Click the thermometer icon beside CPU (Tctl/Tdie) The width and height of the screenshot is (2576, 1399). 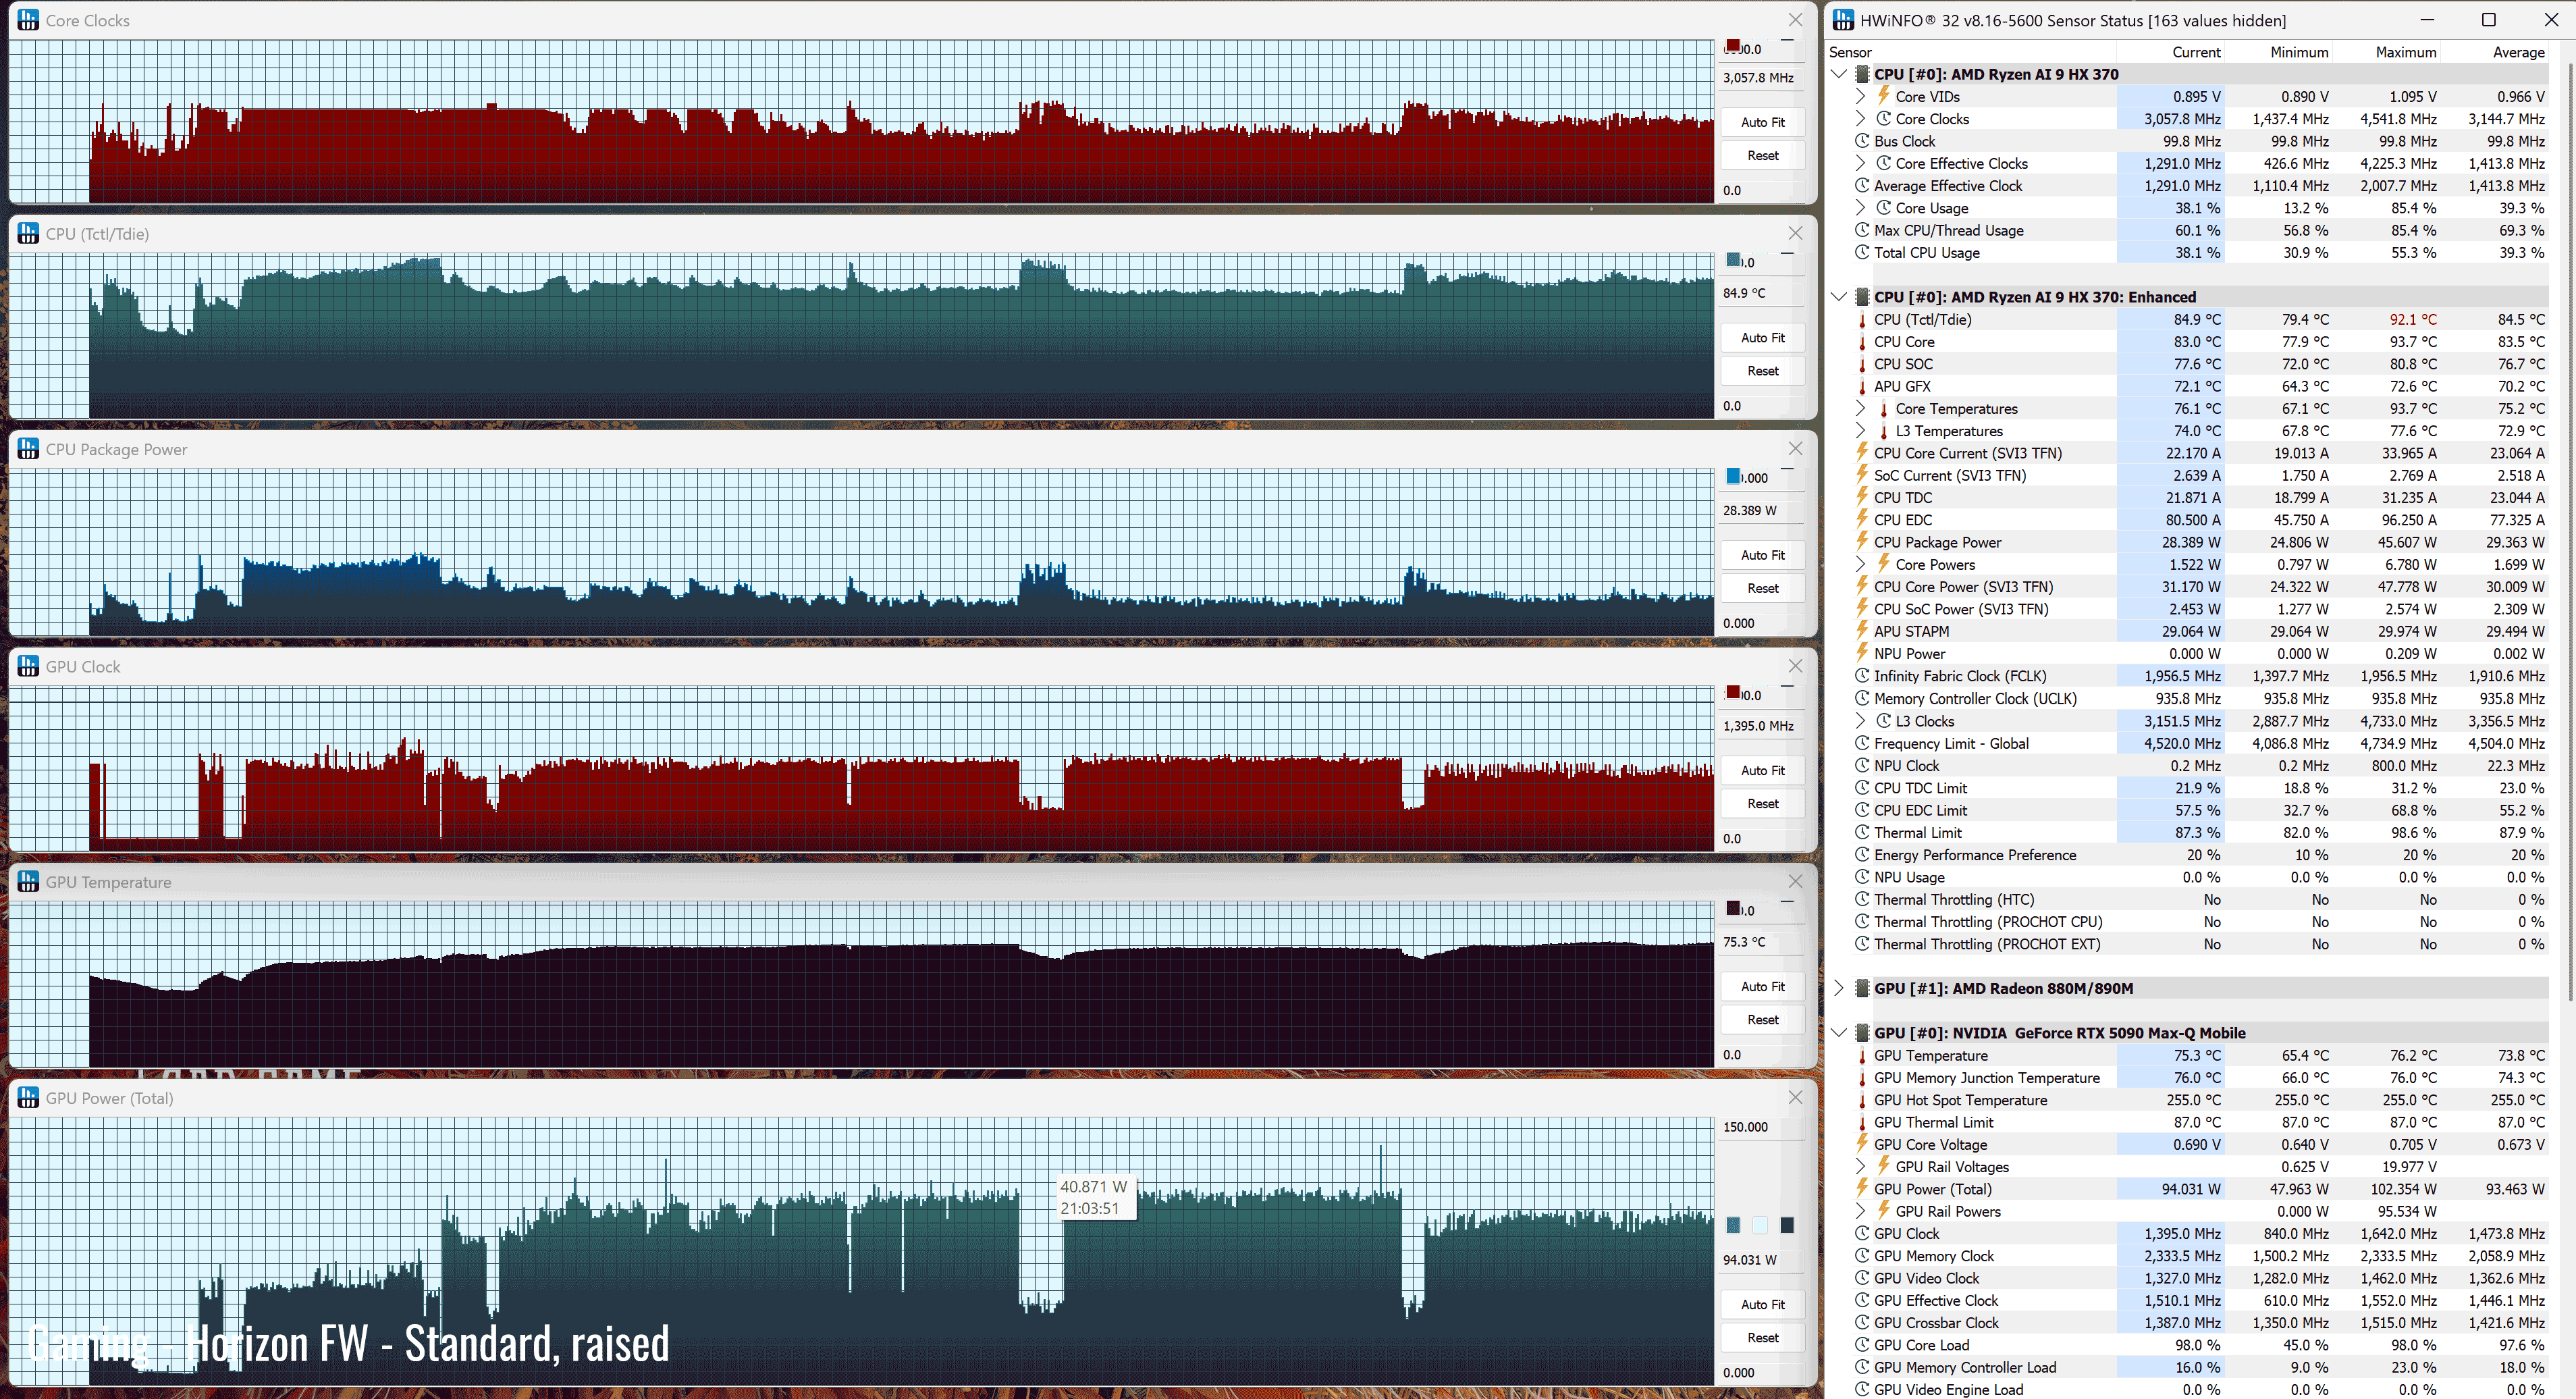(x=1862, y=320)
